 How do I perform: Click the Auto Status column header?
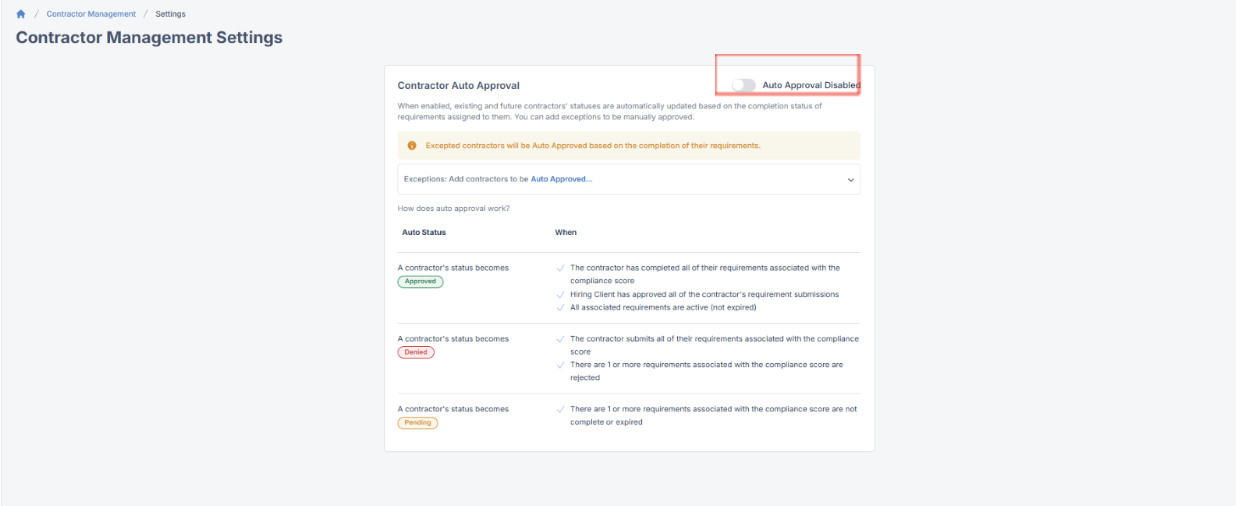click(x=424, y=232)
